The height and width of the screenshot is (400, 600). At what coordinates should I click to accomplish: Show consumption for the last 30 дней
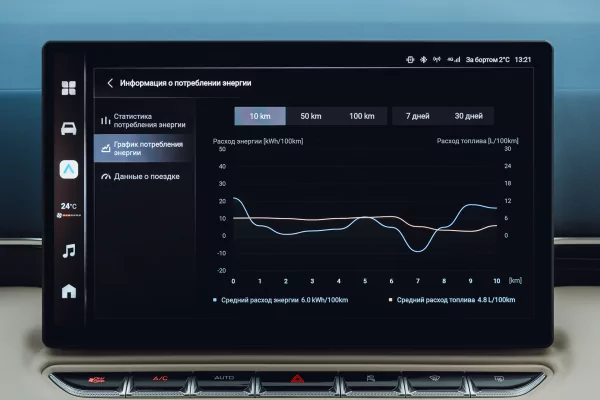(468, 116)
